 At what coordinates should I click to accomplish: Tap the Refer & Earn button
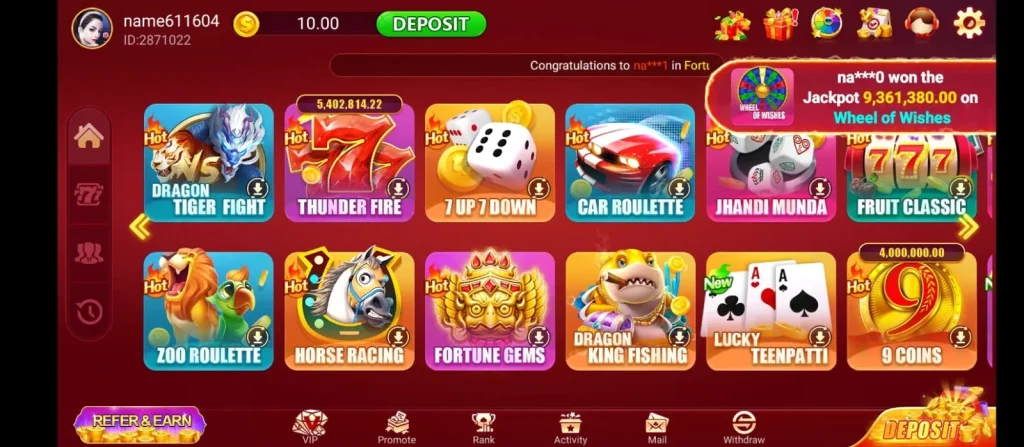point(140,425)
